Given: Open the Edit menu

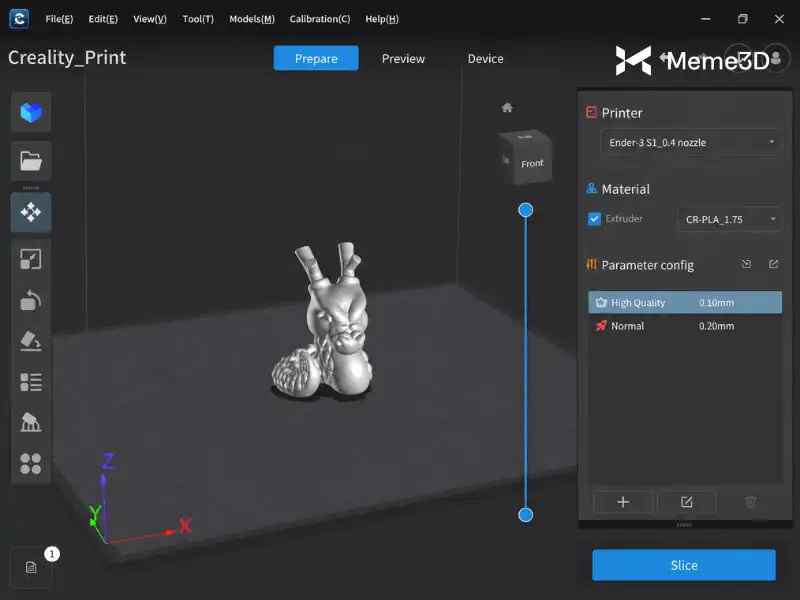Looking at the screenshot, I should [103, 19].
